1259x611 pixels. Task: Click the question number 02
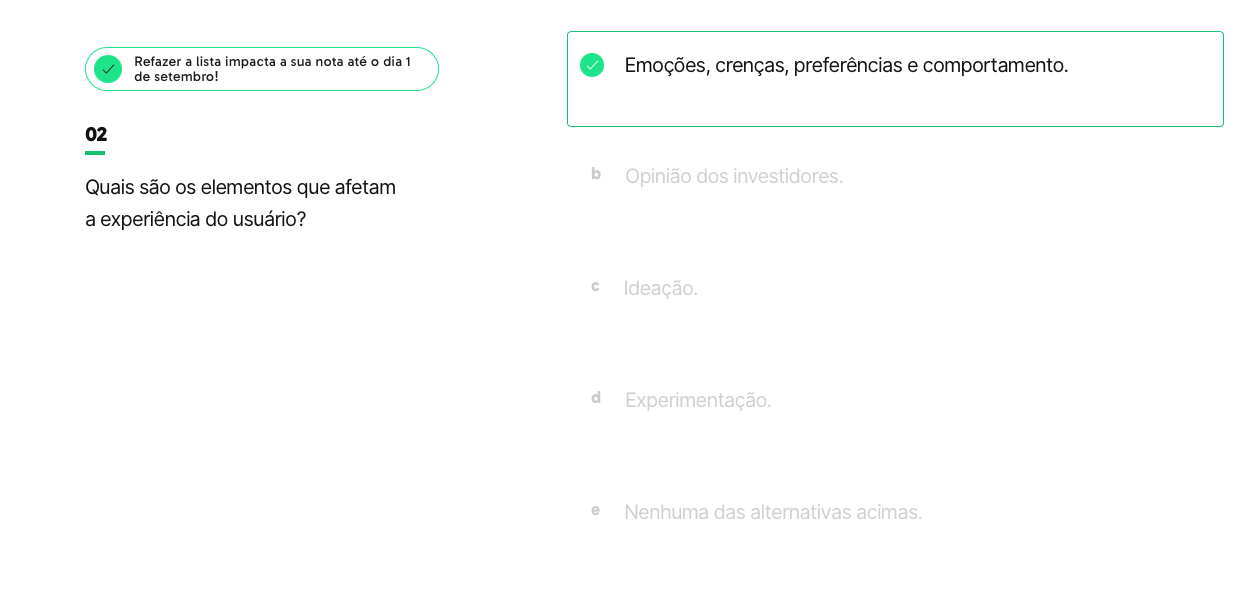(96, 134)
